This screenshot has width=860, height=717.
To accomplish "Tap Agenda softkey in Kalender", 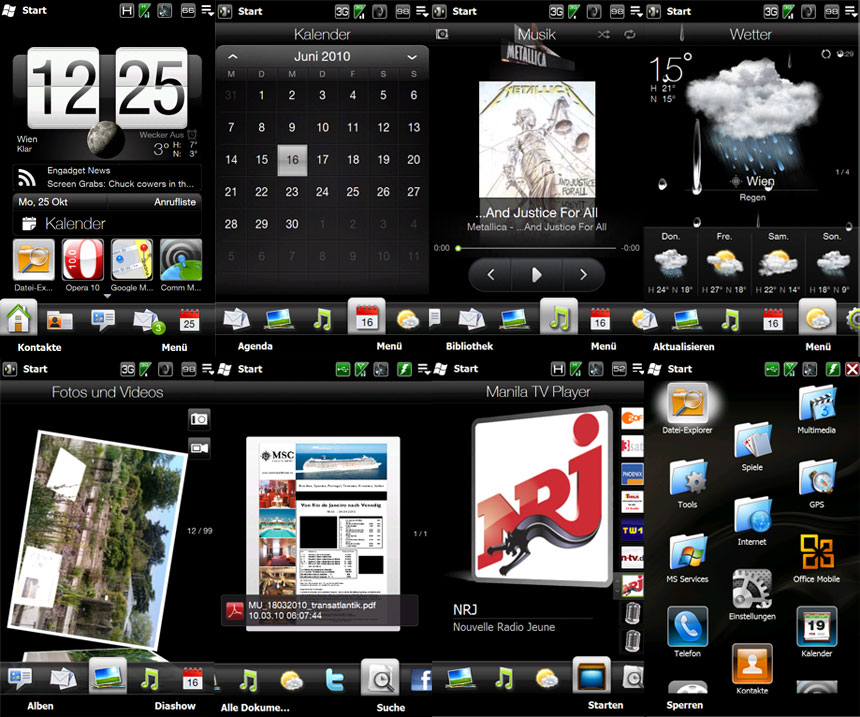I will click(x=255, y=346).
